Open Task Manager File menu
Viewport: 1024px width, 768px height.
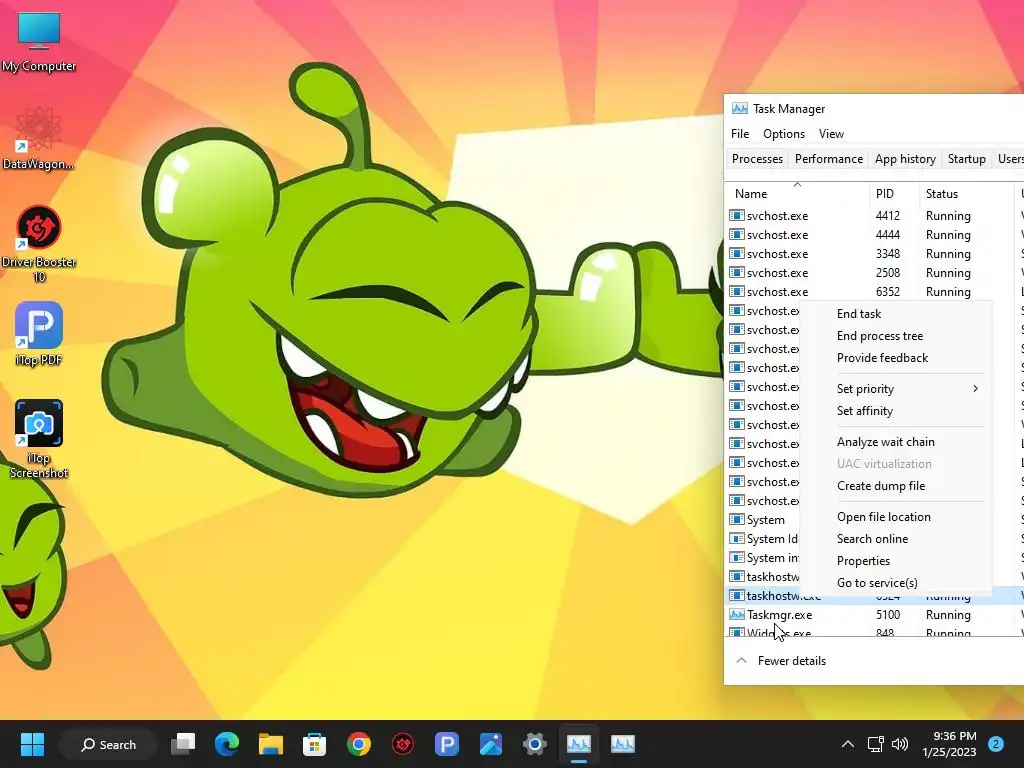[x=740, y=134]
